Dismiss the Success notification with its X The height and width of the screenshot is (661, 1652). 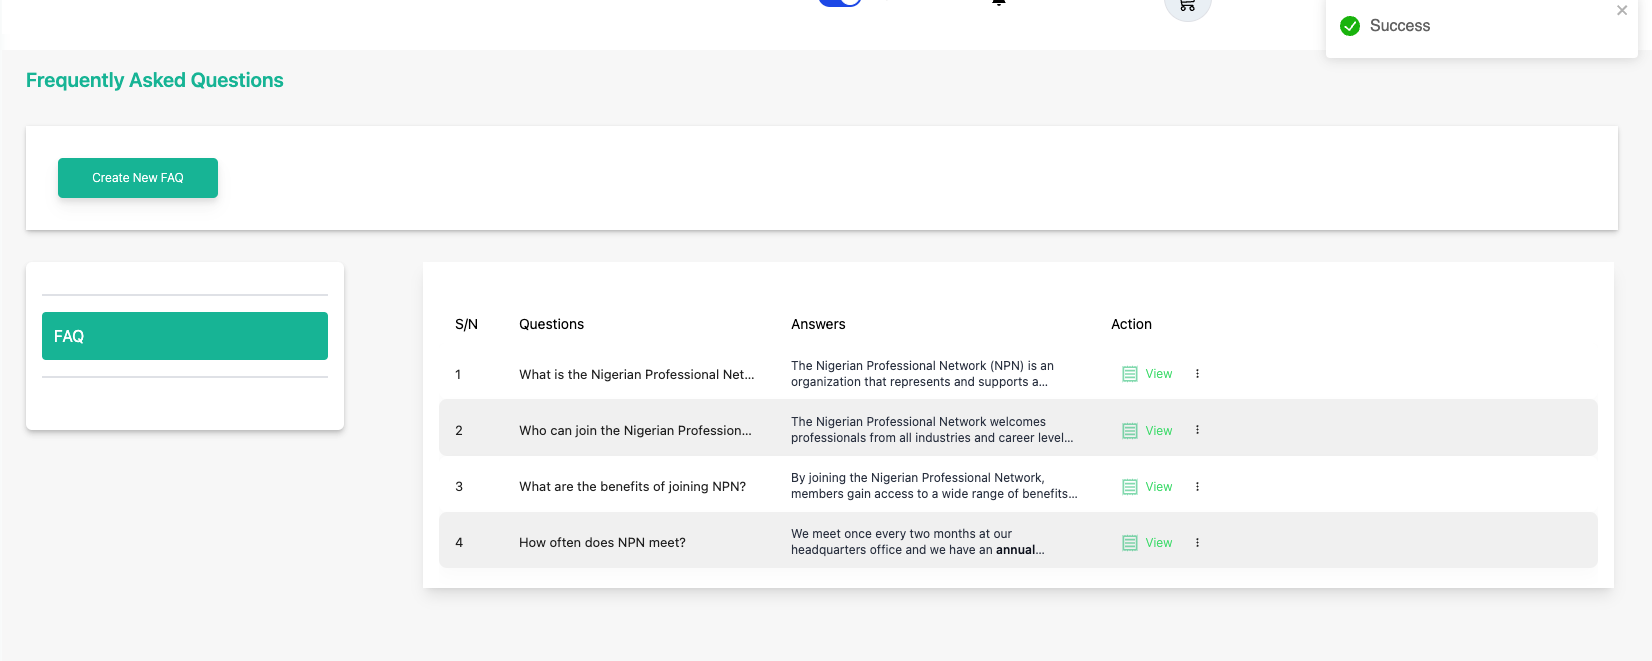pos(1622,10)
